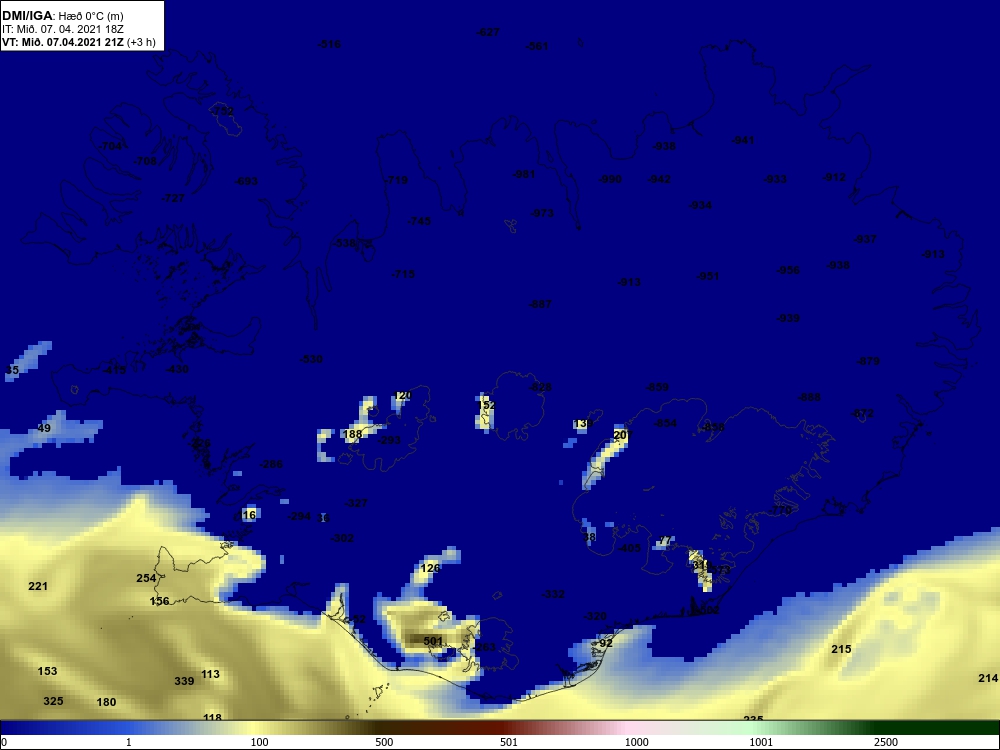This screenshot has height=750, width=1000.
Task: Click the map value 156
Action: pos(159,601)
